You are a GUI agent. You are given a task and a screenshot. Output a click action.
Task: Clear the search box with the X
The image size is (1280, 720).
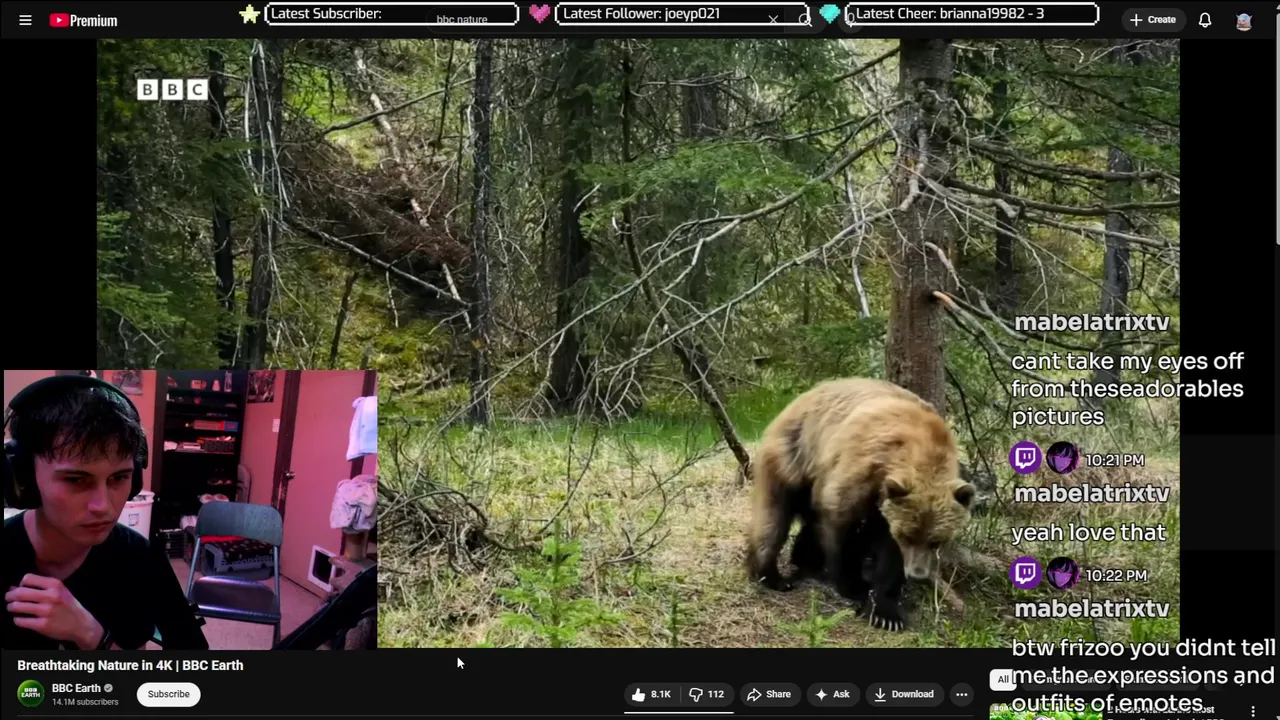point(773,19)
